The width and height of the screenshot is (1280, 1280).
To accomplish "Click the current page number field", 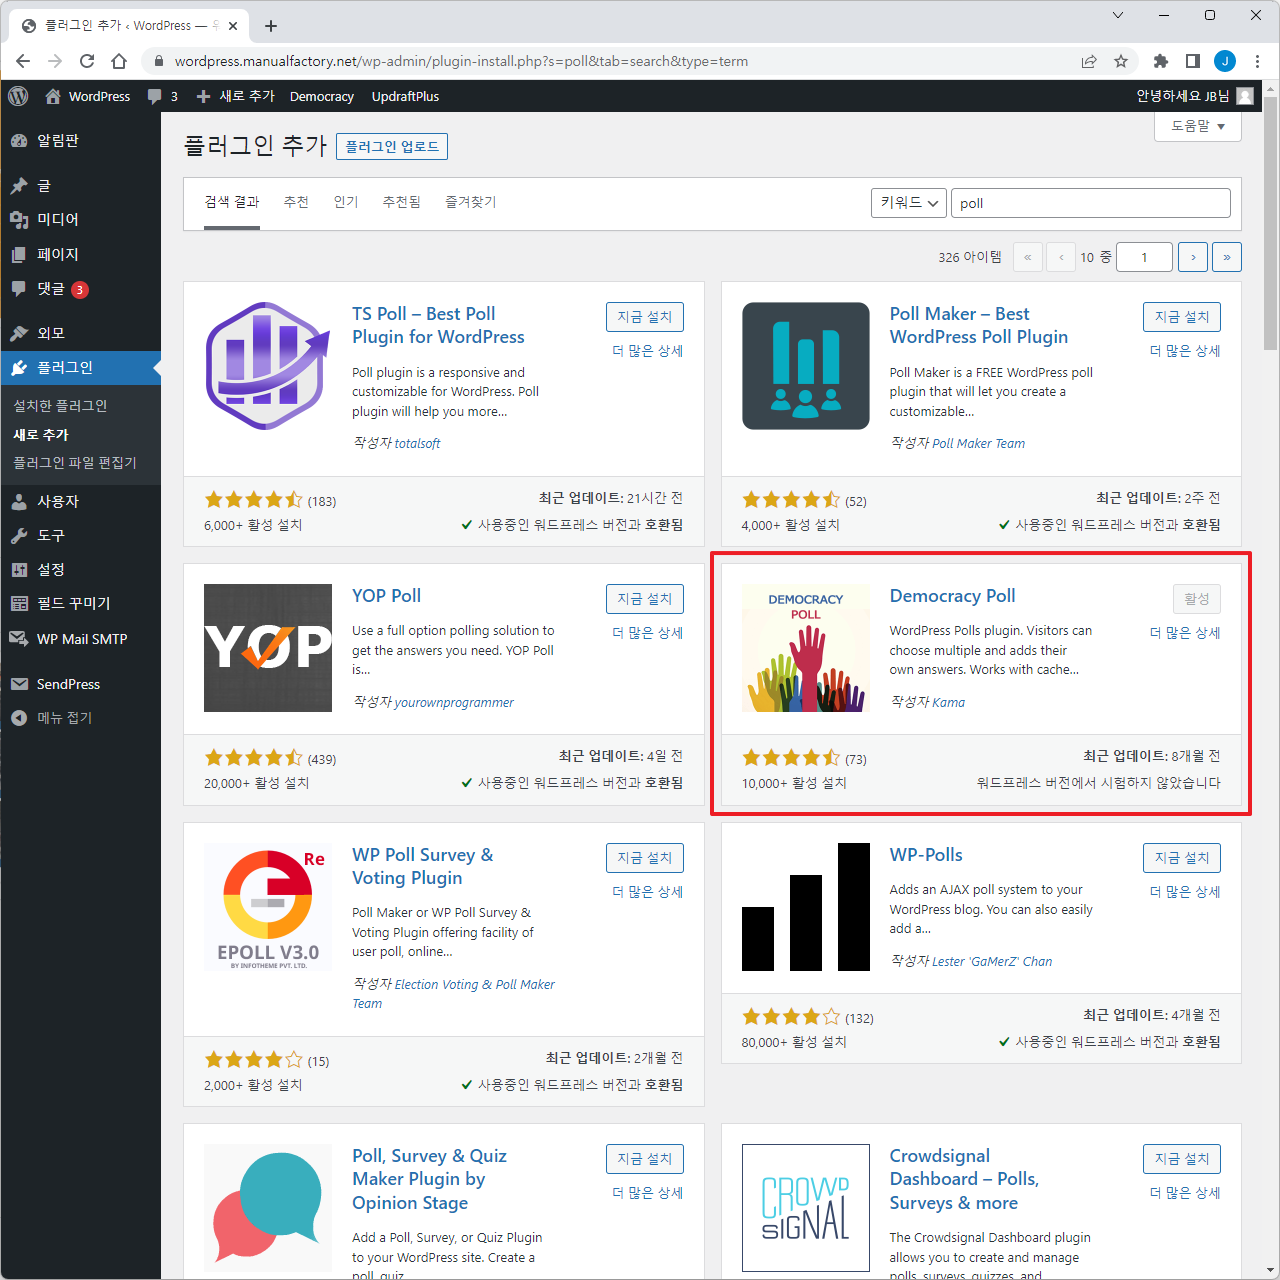I will click(x=1144, y=257).
